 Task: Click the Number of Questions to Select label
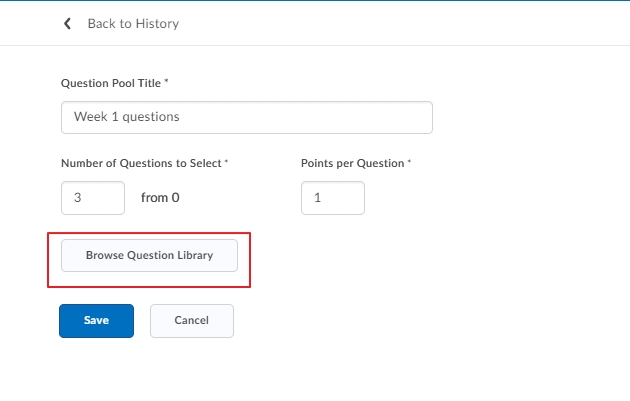(x=141, y=163)
